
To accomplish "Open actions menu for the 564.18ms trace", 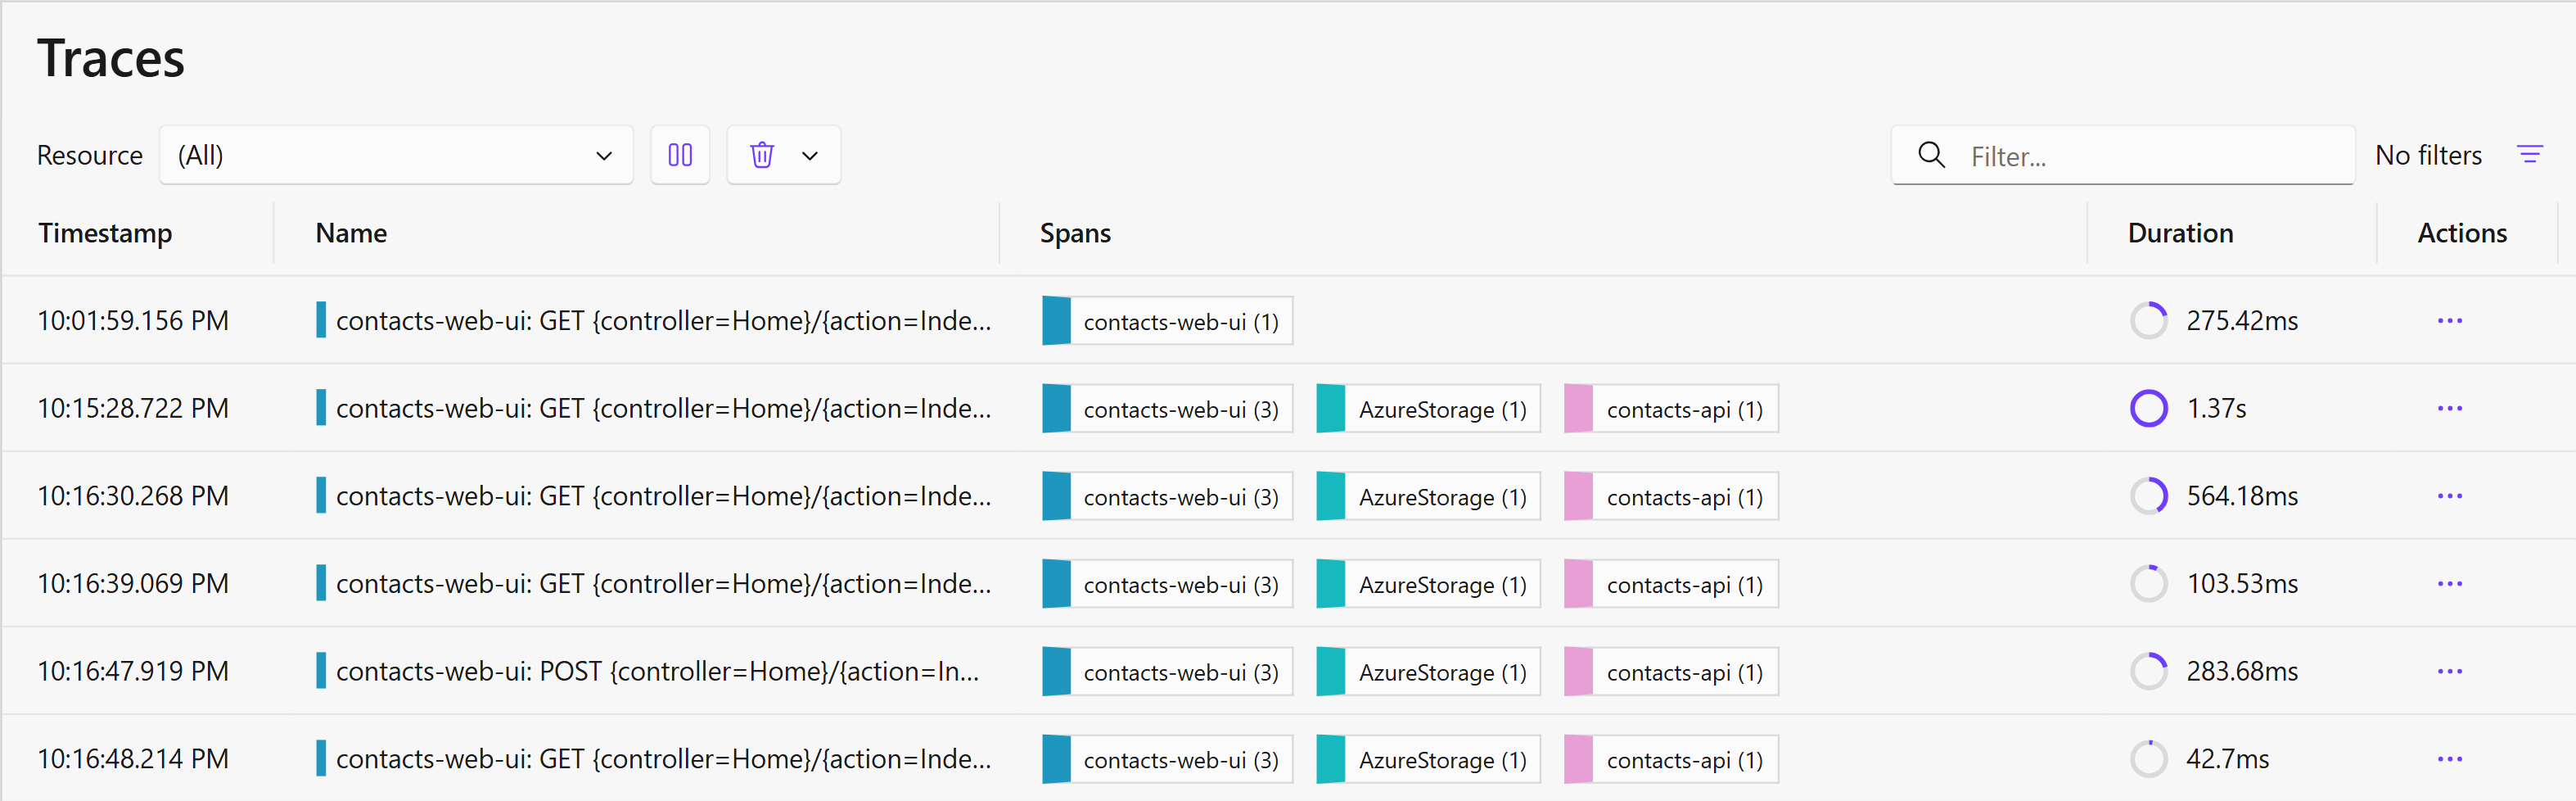I will [2449, 496].
